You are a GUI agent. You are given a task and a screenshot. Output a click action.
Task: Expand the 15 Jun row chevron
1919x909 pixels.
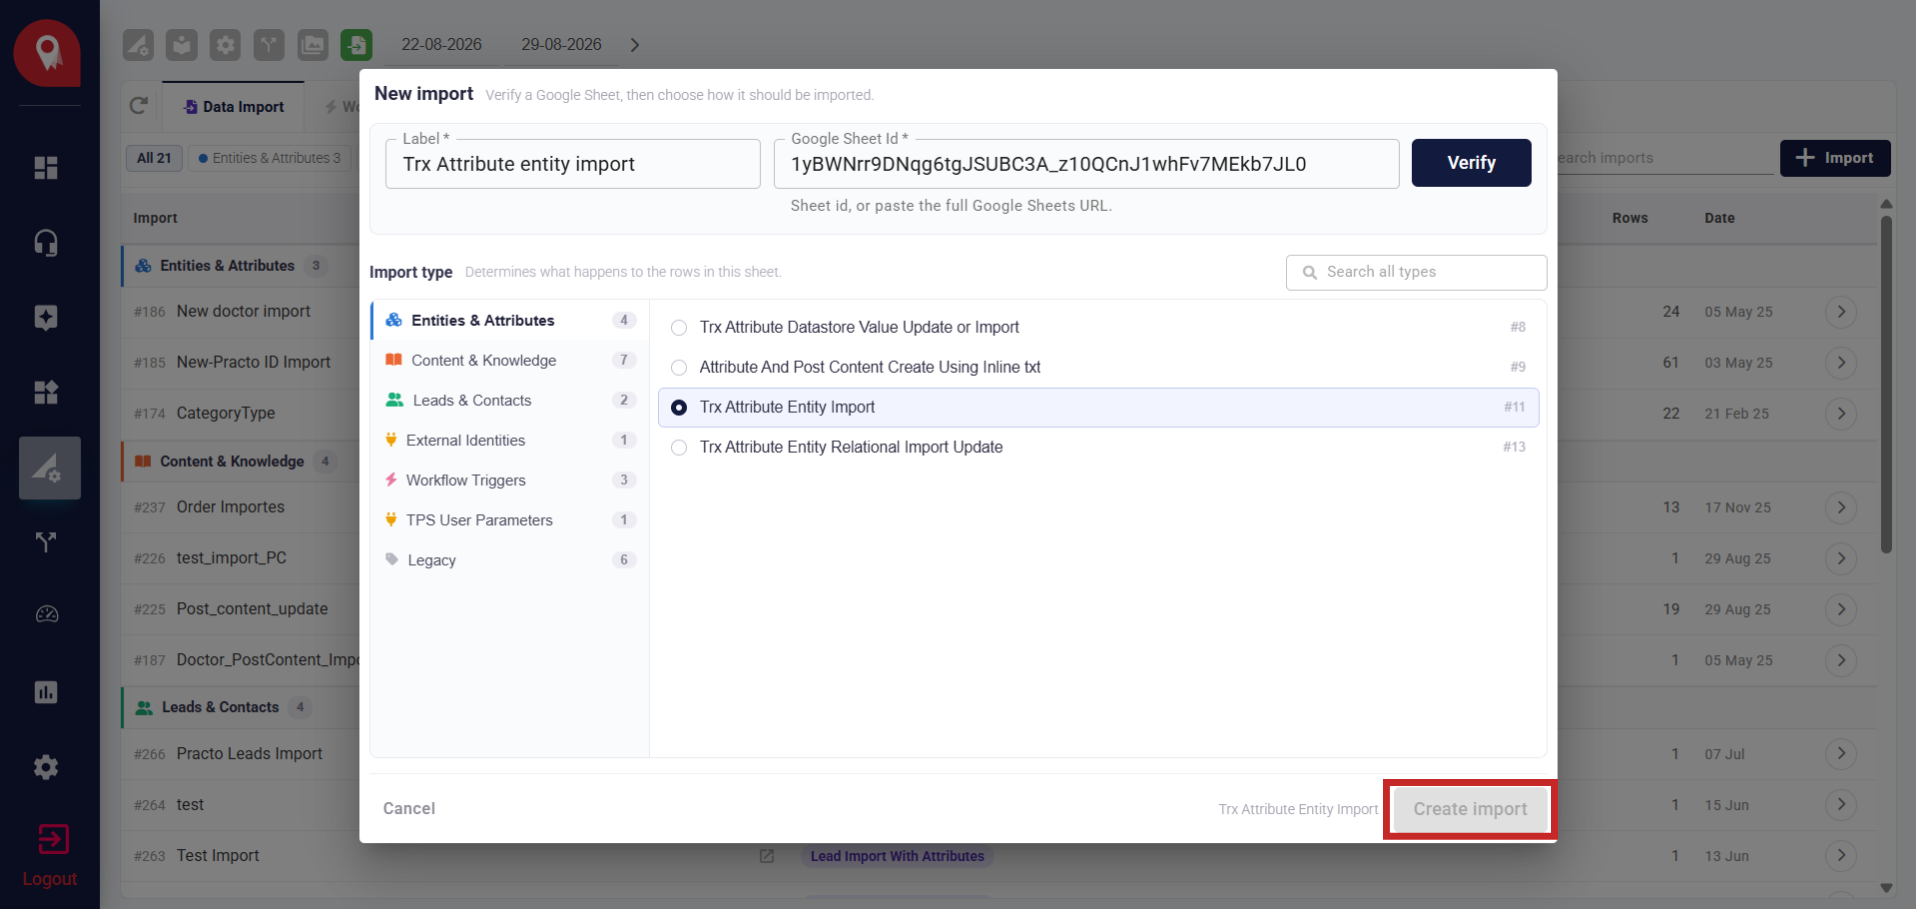click(1841, 805)
